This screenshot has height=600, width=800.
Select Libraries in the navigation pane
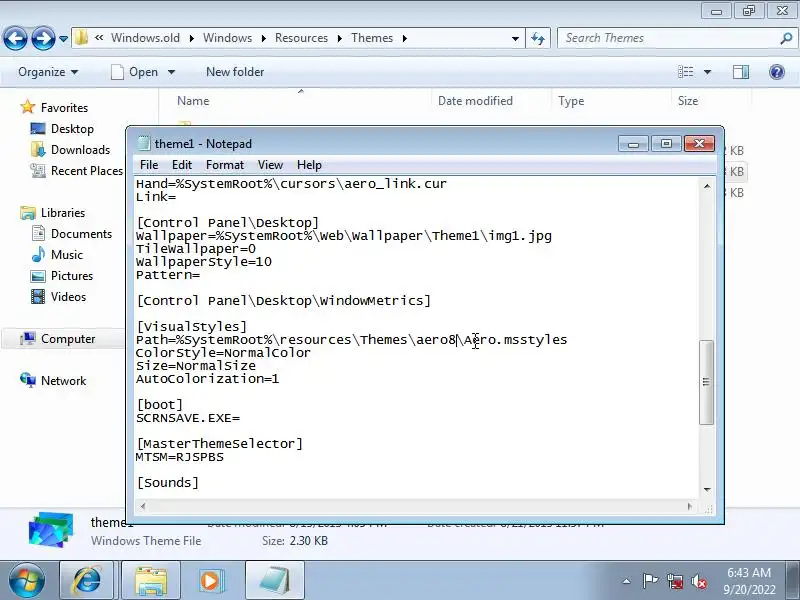click(x=63, y=213)
